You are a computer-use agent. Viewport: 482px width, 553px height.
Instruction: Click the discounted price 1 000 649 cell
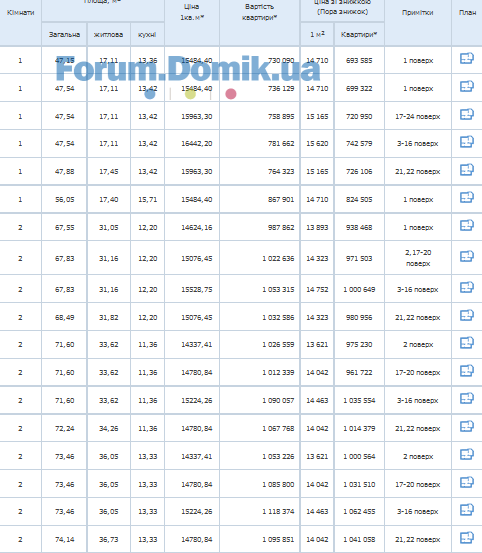point(359,290)
